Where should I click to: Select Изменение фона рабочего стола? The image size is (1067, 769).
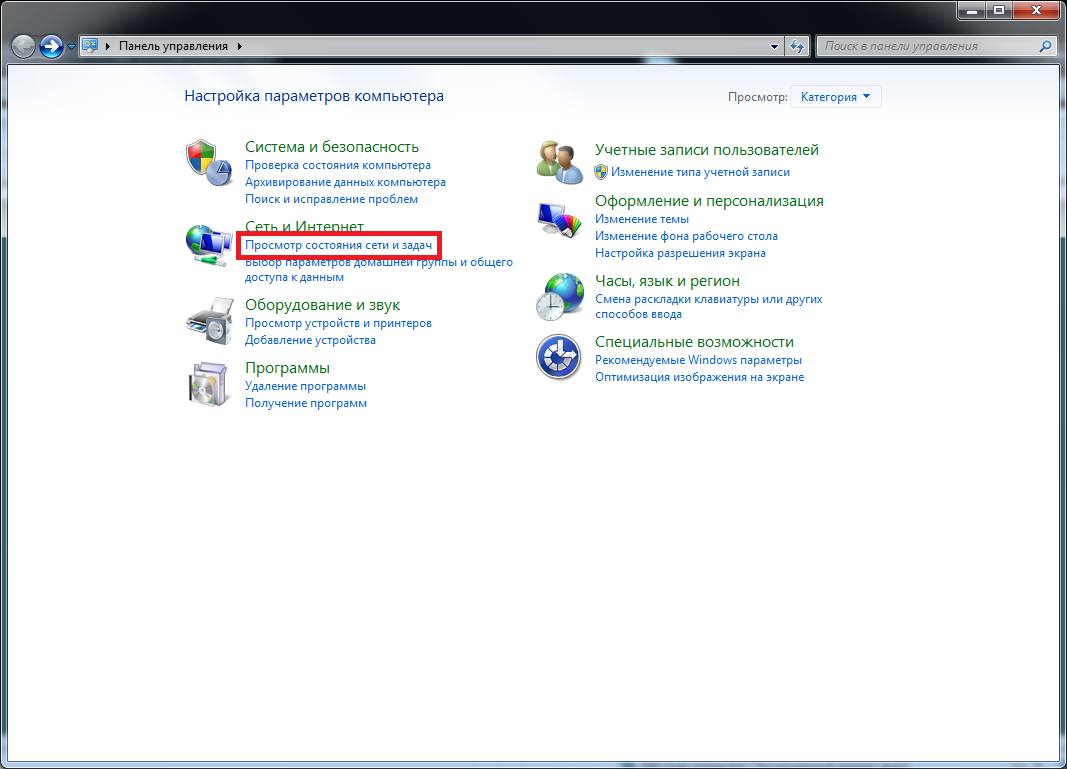click(x=686, y=236)
